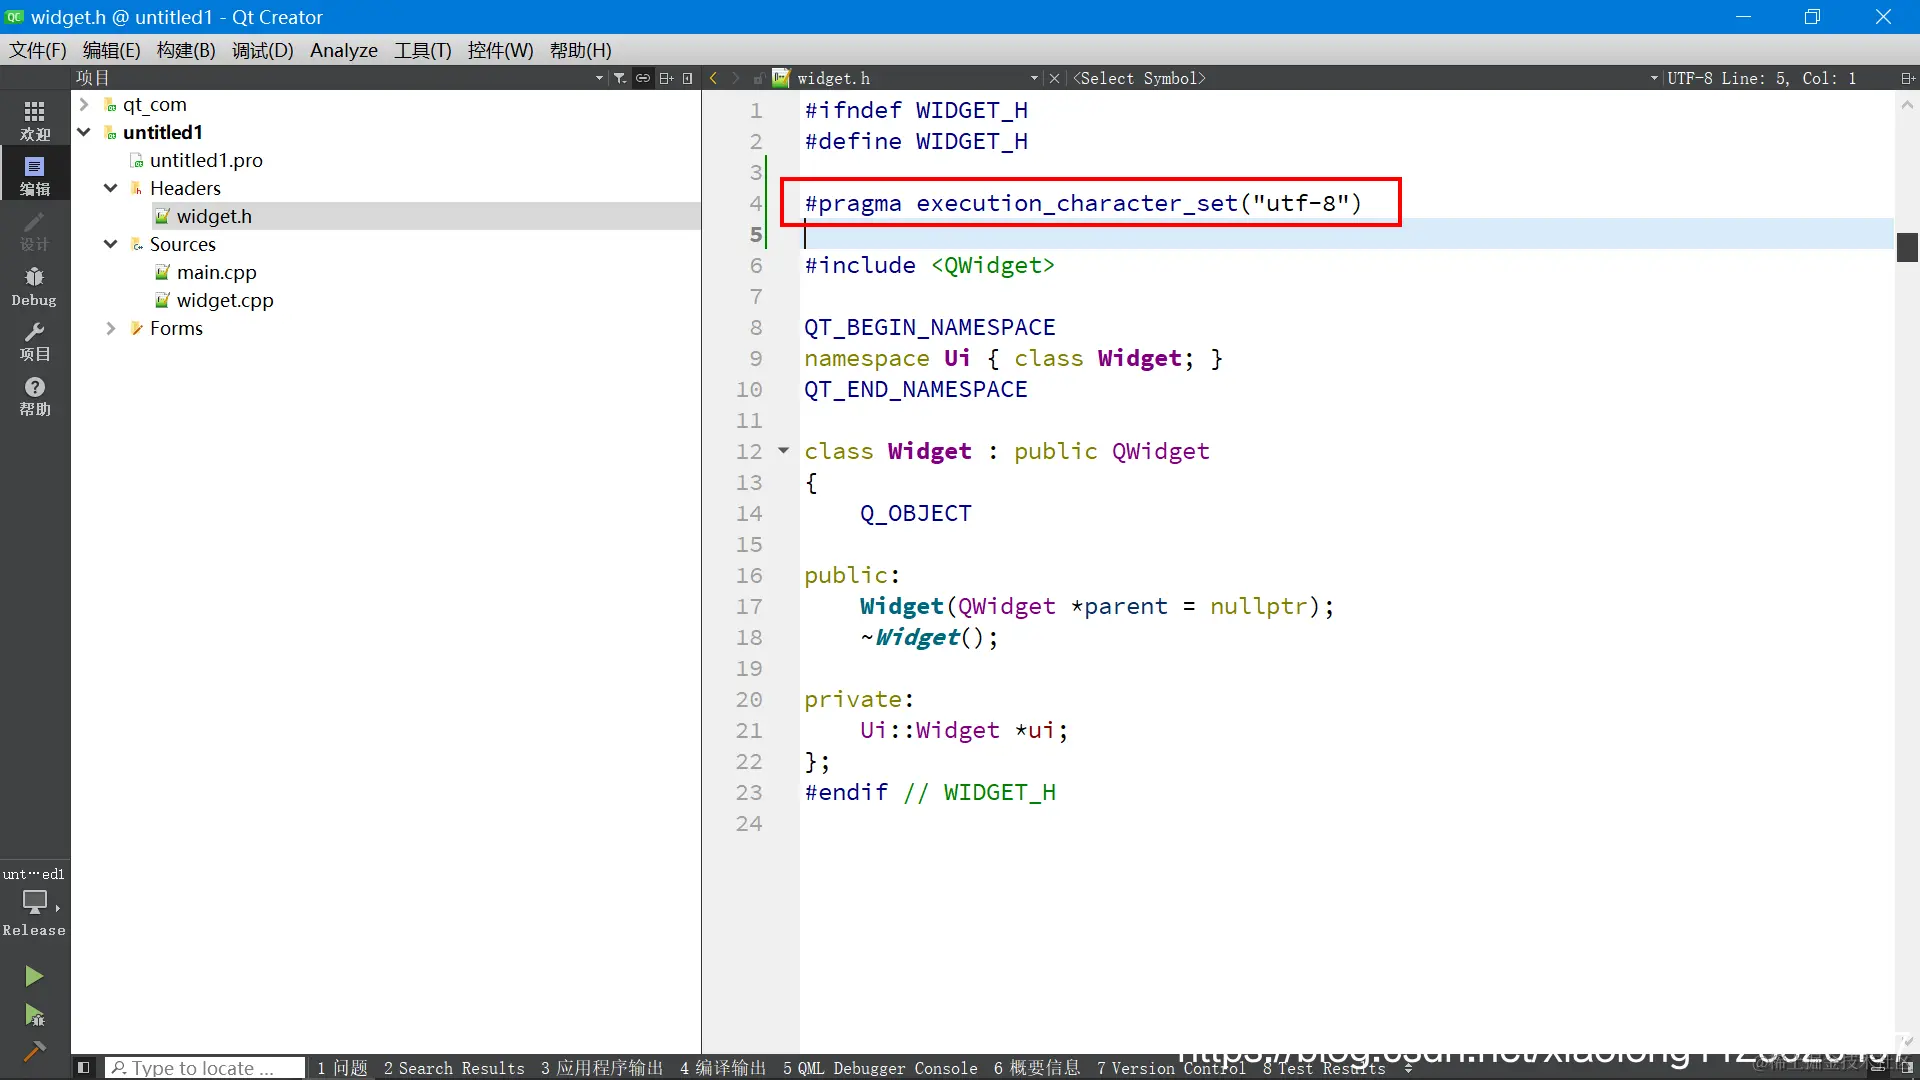Click the Start Debugging run icon
The width and height of the screenshot is (1920, 1080).
click(x=34, y=1016)
